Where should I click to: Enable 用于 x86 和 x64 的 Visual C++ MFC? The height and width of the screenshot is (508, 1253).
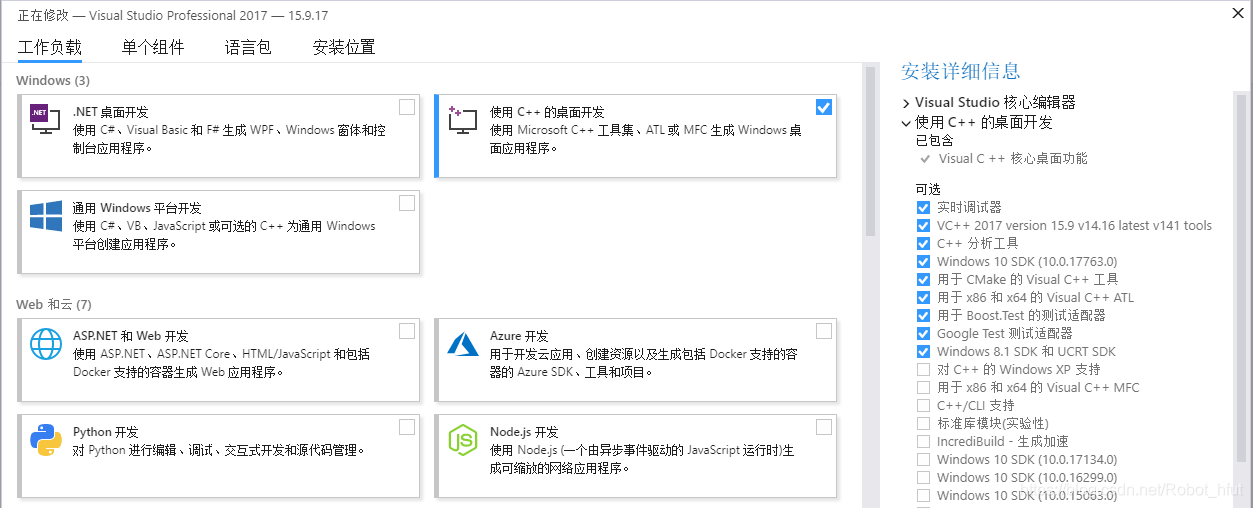click(923, 387)
